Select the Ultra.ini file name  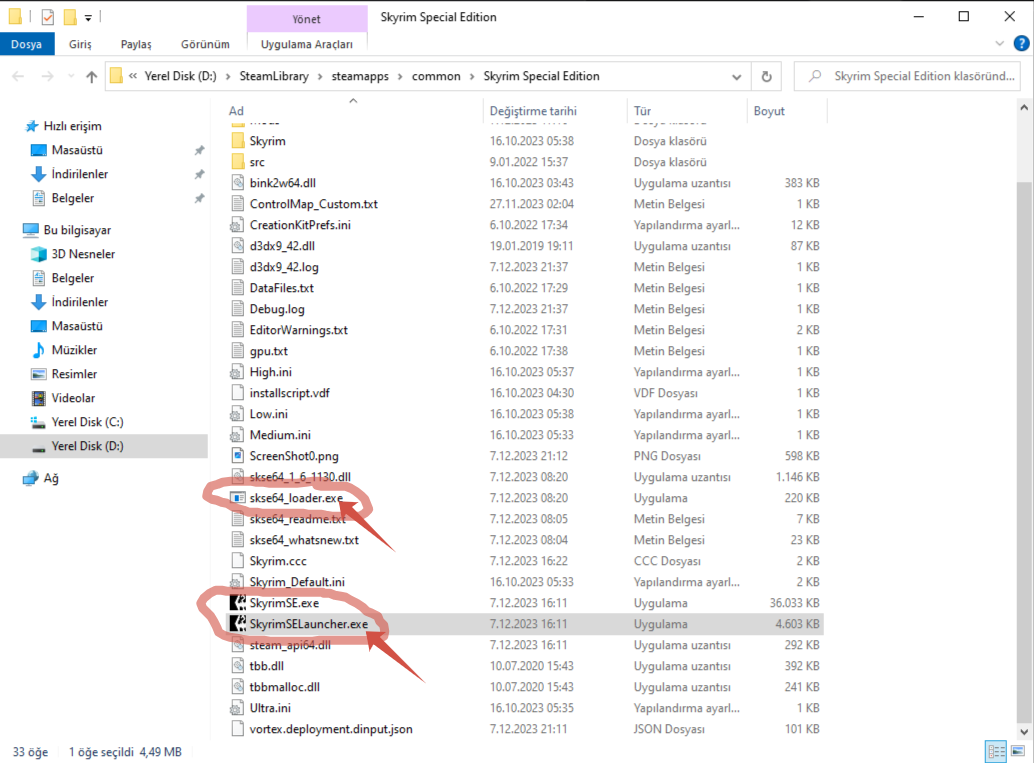(270, 708)
